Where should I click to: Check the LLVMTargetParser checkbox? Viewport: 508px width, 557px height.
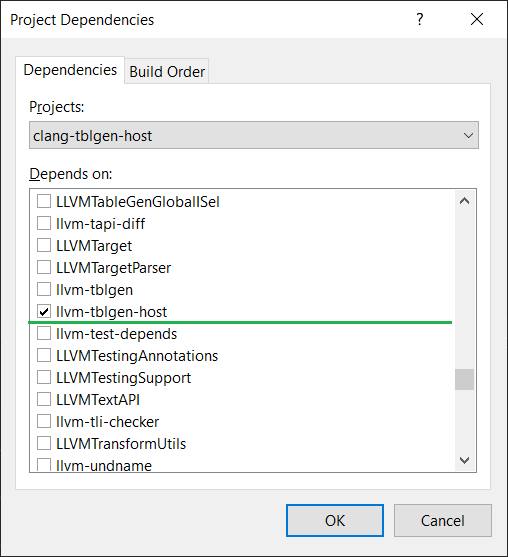click(x=44, y=267)
